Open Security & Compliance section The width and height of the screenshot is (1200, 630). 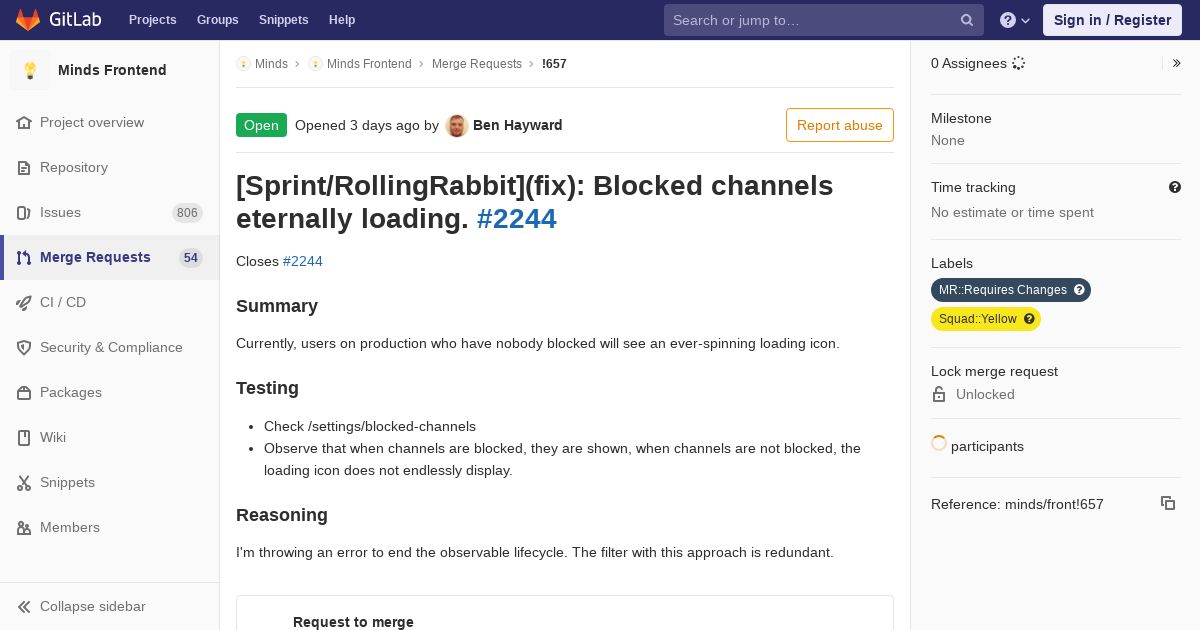coord(111,347)
